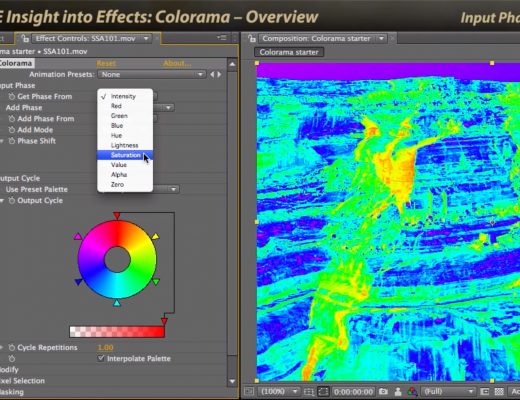Open grid and guide options icon
Viewport: 520px width, 400px height.
309,391
